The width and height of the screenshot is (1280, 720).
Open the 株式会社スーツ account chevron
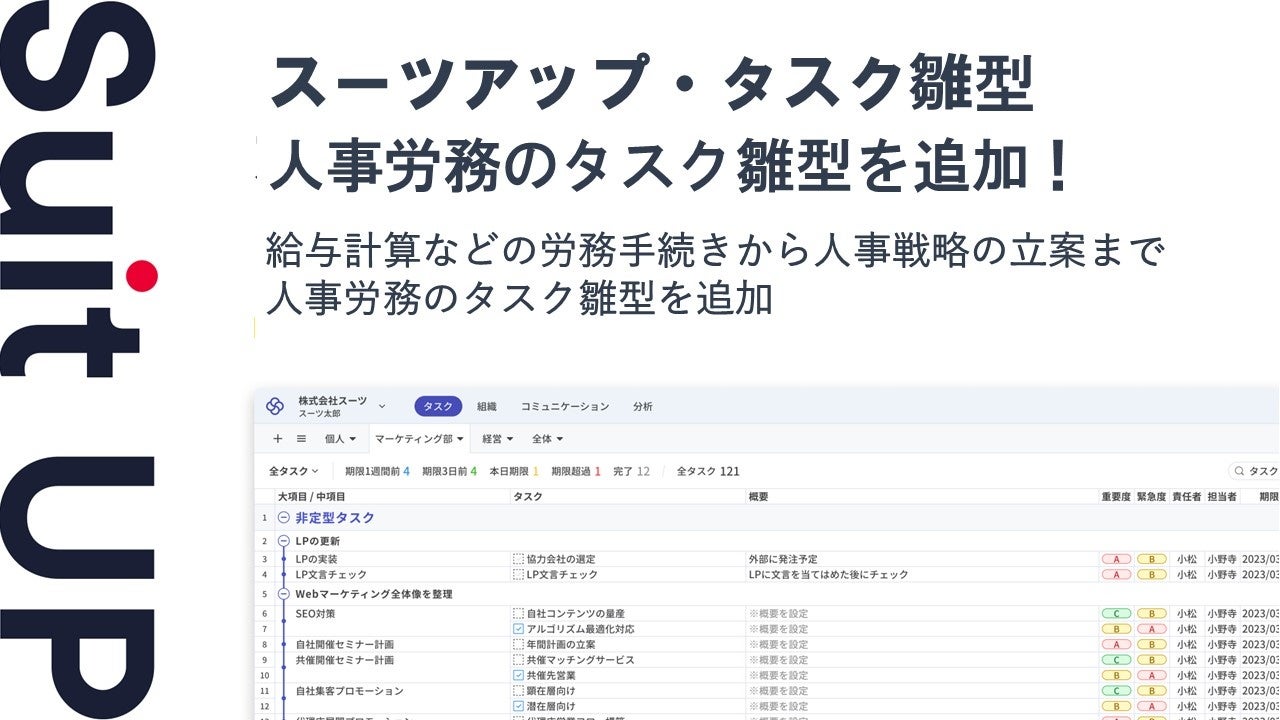point(382,407)
